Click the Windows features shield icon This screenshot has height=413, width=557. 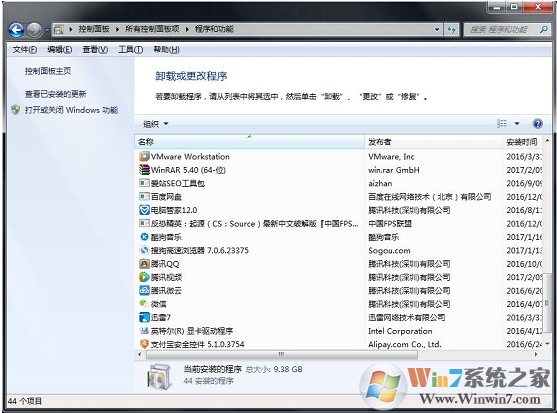15,110
